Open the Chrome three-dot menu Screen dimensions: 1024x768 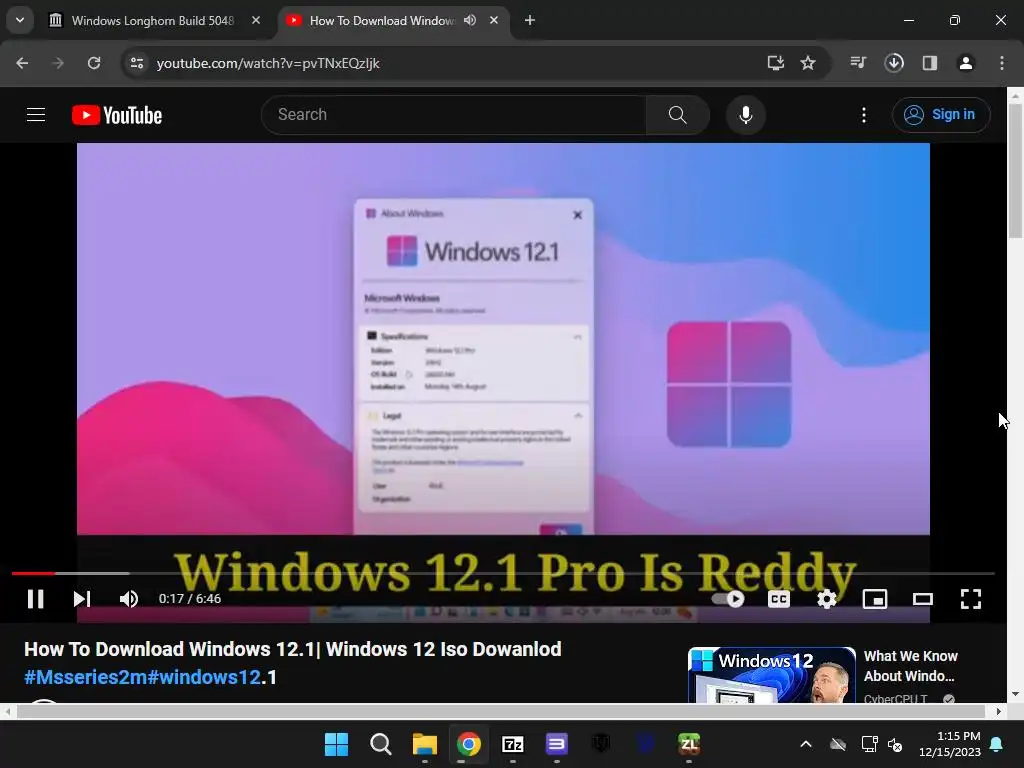tap(1002, 63)
